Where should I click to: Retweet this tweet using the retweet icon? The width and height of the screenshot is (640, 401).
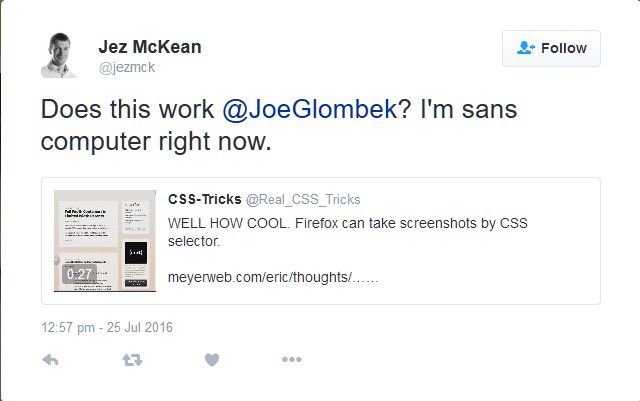(x=131, y=360)
